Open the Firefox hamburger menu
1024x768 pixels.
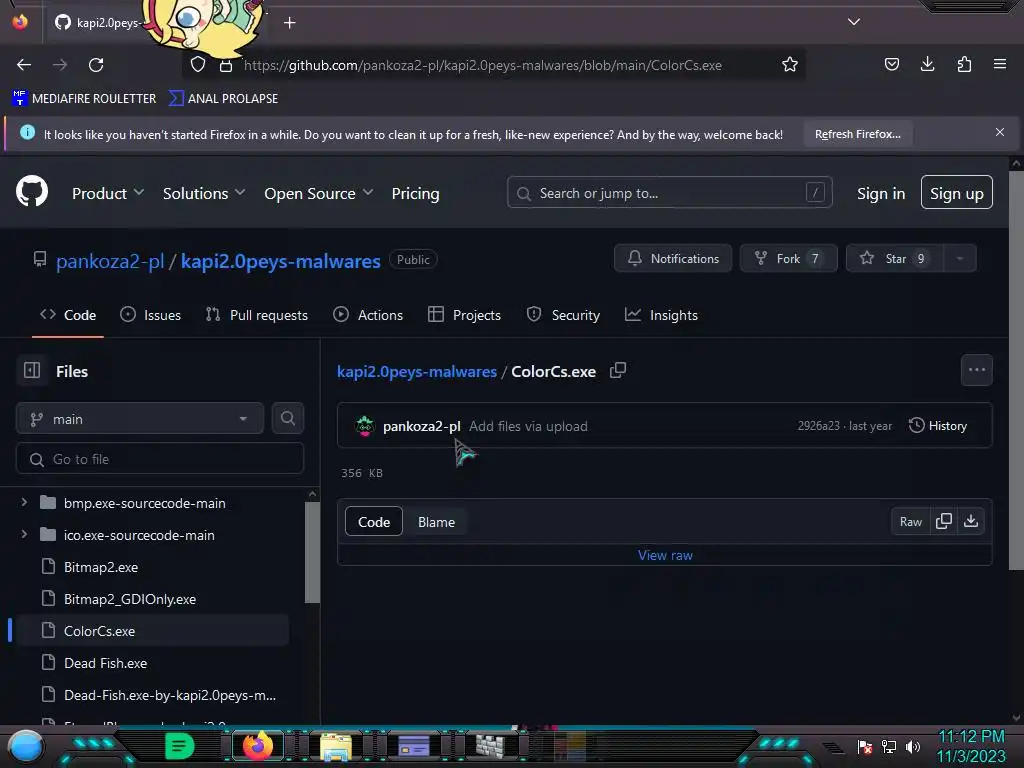[1000, 64]
